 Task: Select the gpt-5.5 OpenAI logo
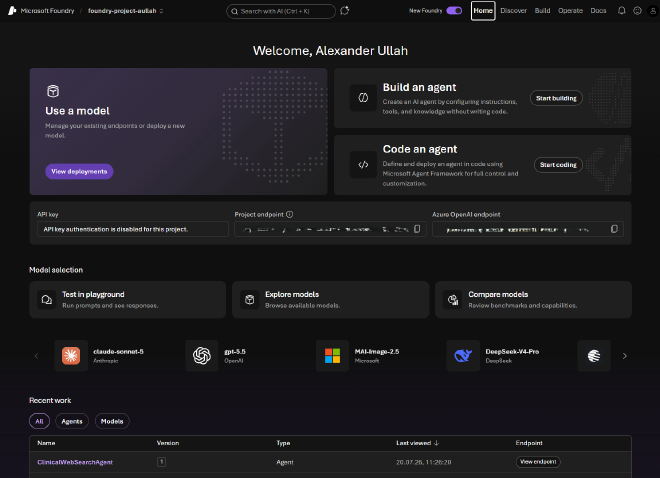(202, 356)
